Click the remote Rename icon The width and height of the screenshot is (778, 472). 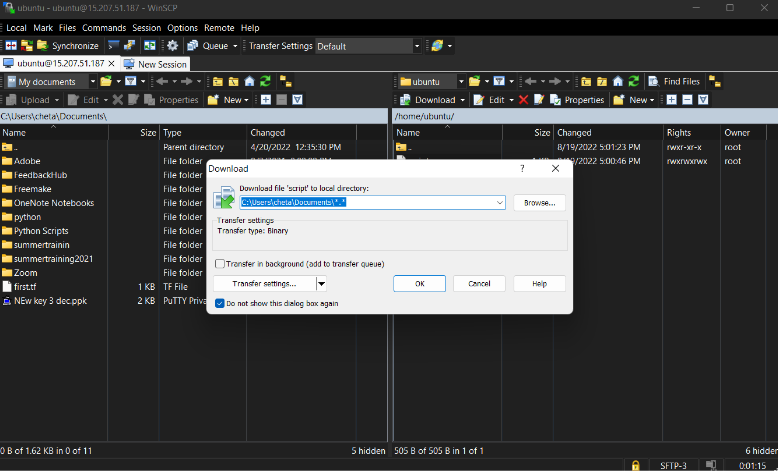click(x=539, y=100)
